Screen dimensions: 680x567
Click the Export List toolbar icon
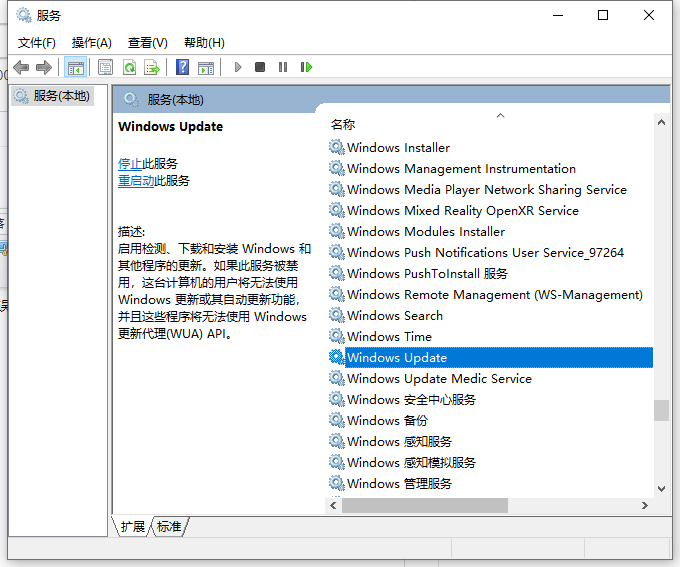coord(152,67)
